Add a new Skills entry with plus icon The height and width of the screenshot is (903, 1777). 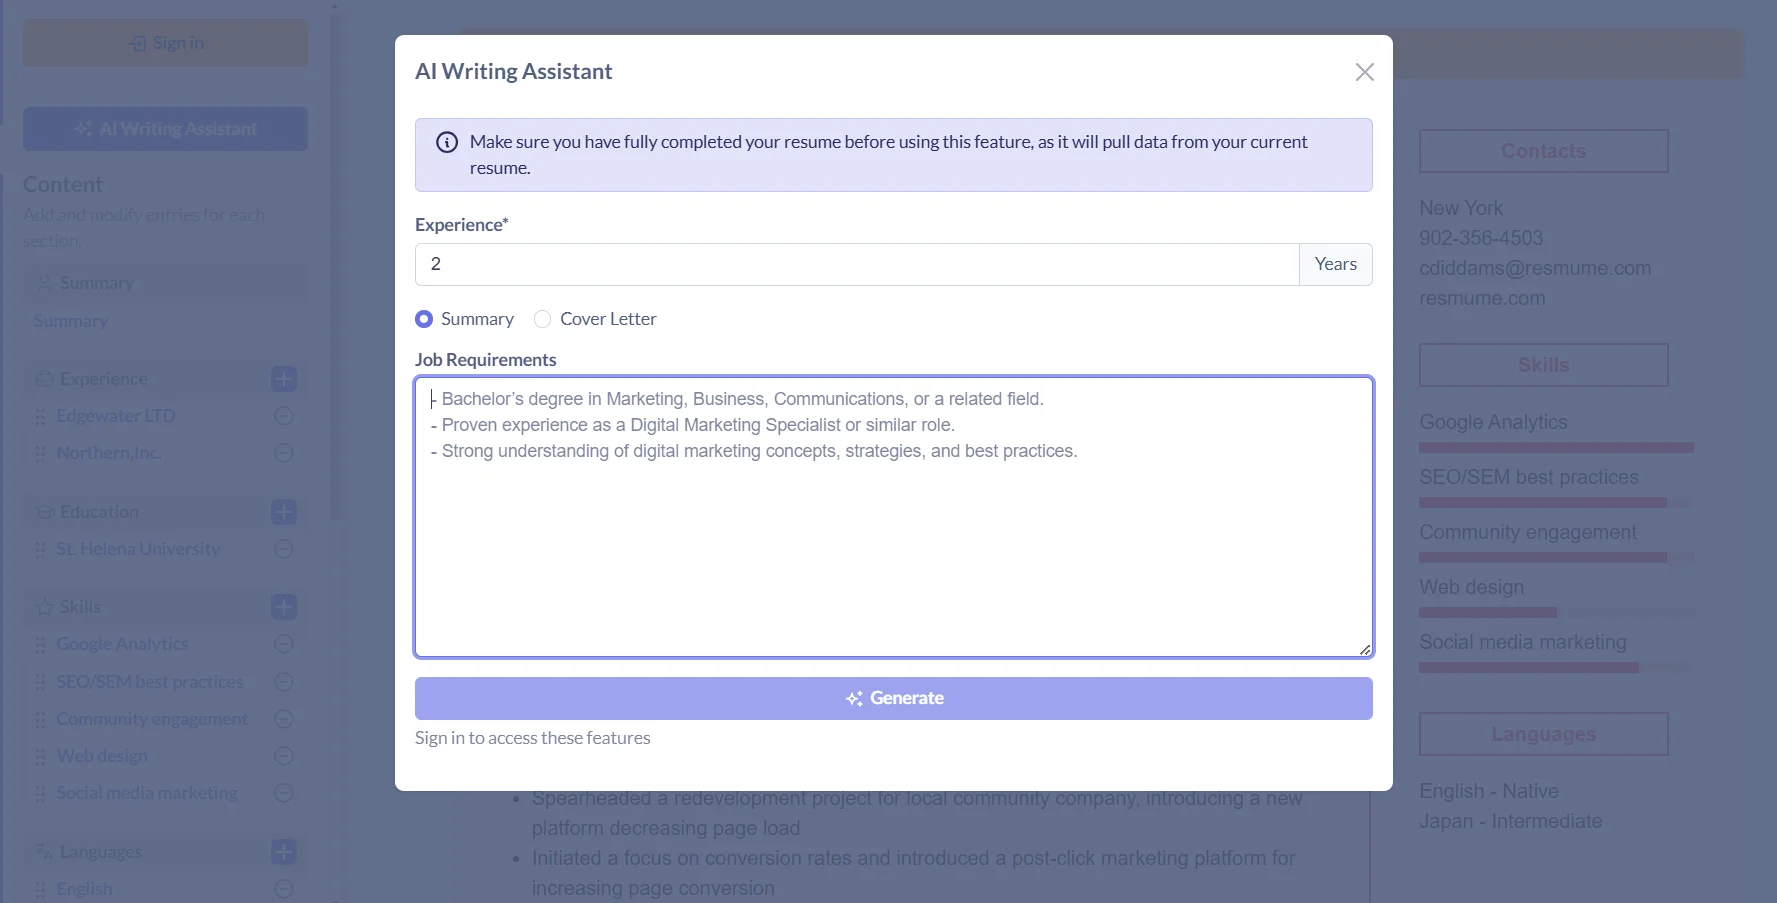284,607
